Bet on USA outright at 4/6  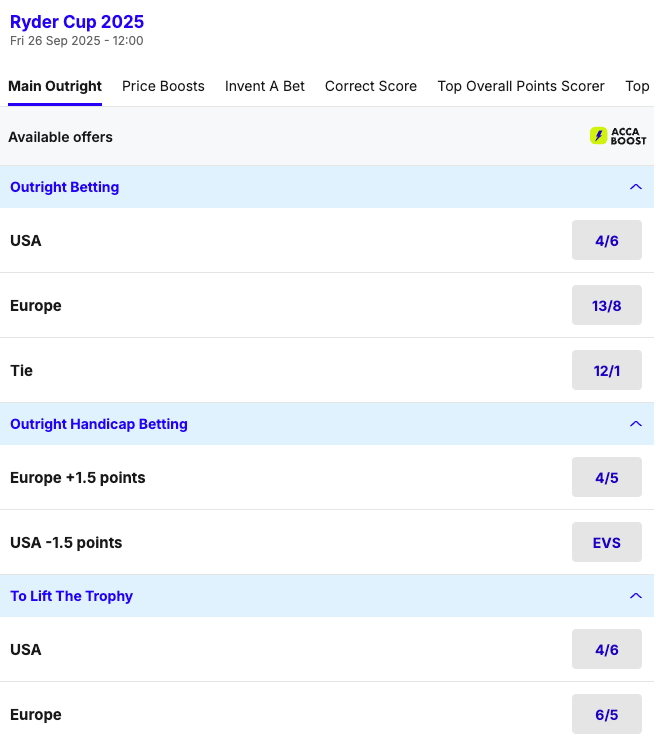tap(606, 240)
